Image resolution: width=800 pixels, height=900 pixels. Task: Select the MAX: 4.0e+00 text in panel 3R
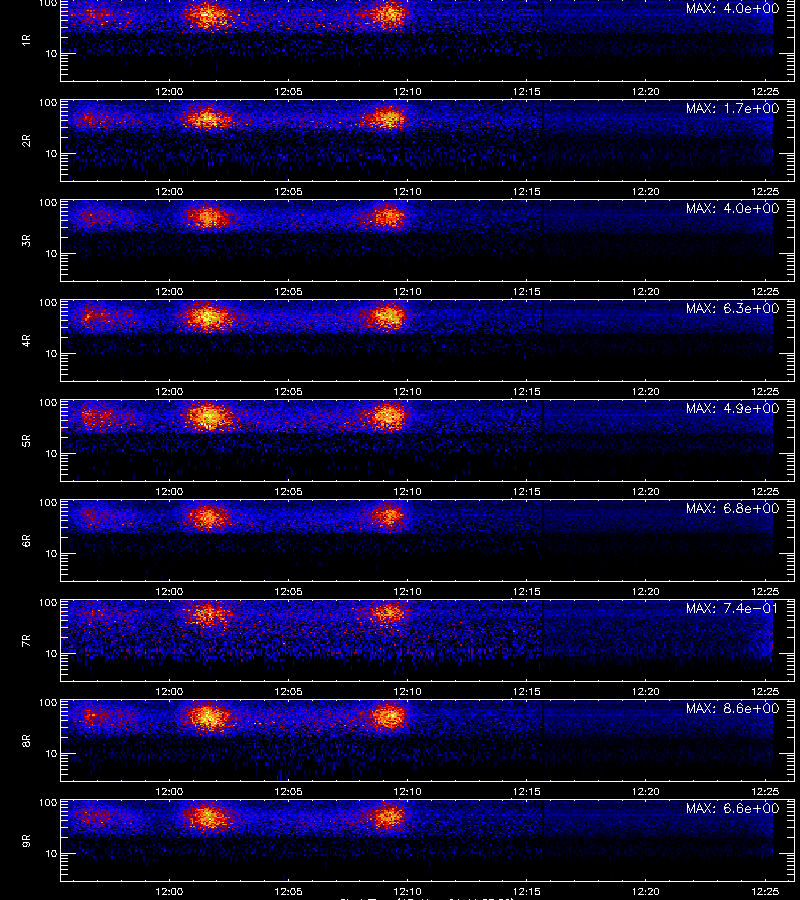(x=732, y=208)
